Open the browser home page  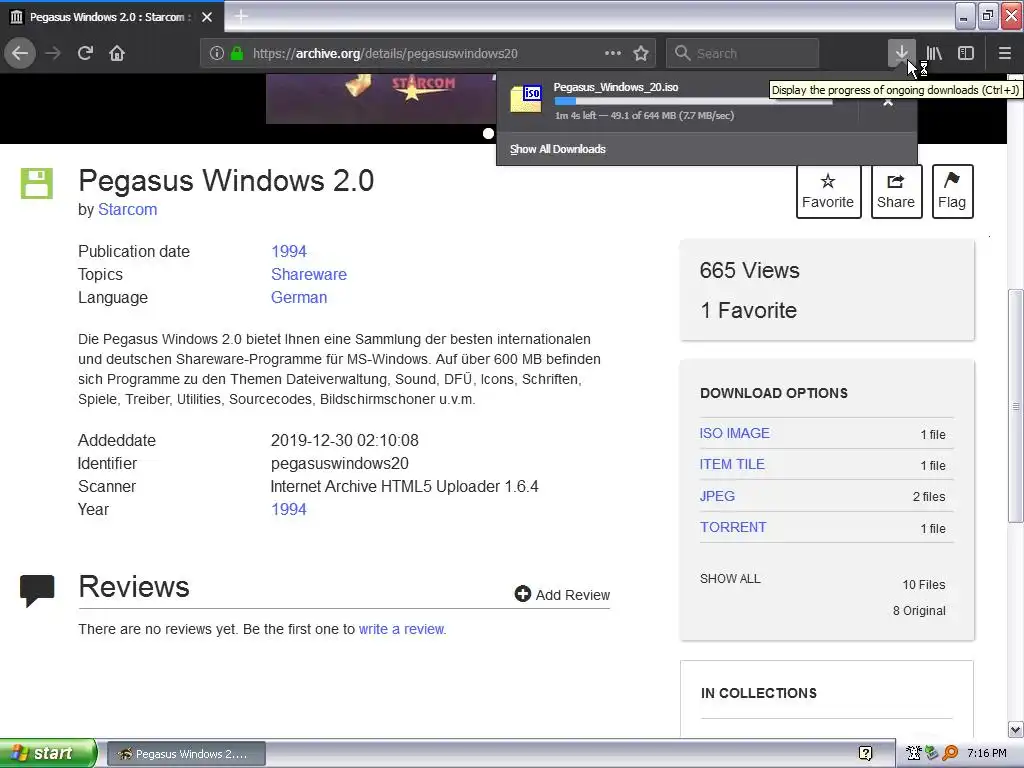[117, 53]
